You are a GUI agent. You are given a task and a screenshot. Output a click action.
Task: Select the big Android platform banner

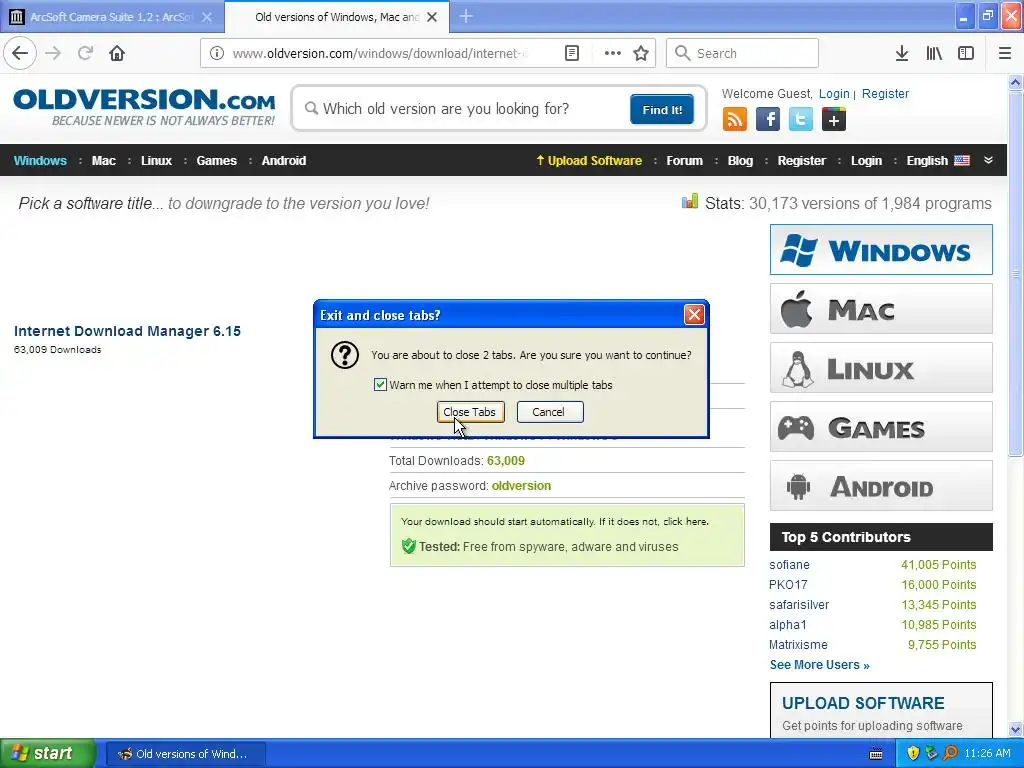coord(881,486)
